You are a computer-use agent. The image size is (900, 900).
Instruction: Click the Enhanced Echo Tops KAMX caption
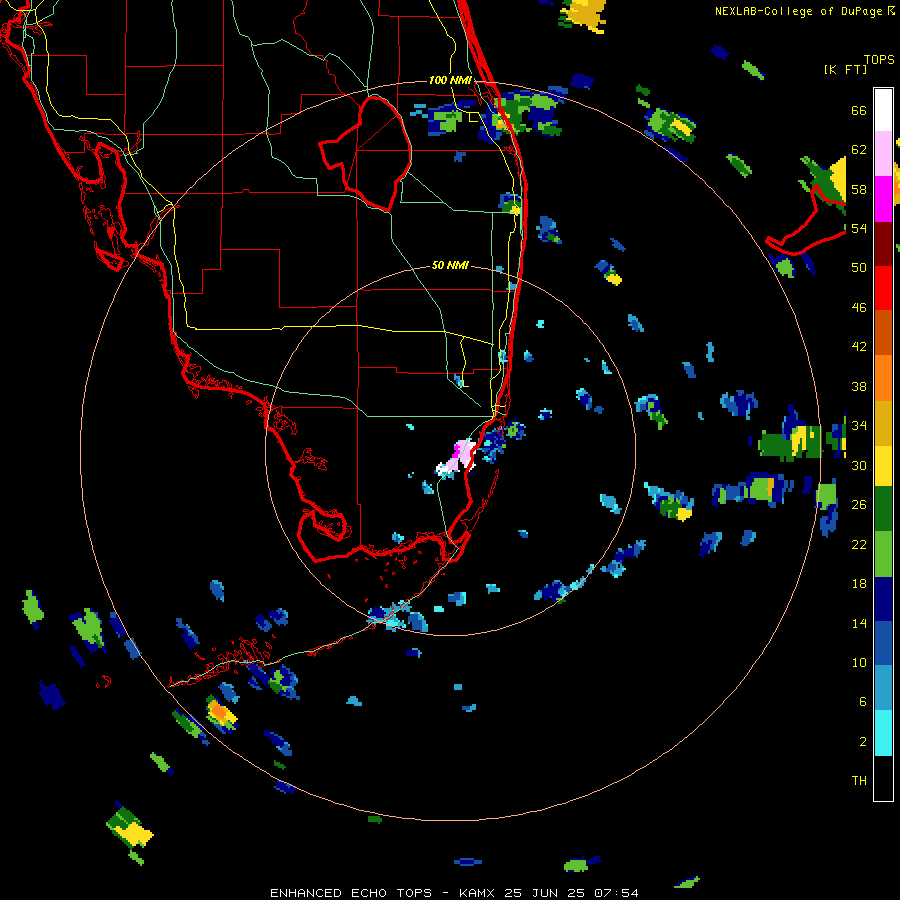(x=454, y=893)
